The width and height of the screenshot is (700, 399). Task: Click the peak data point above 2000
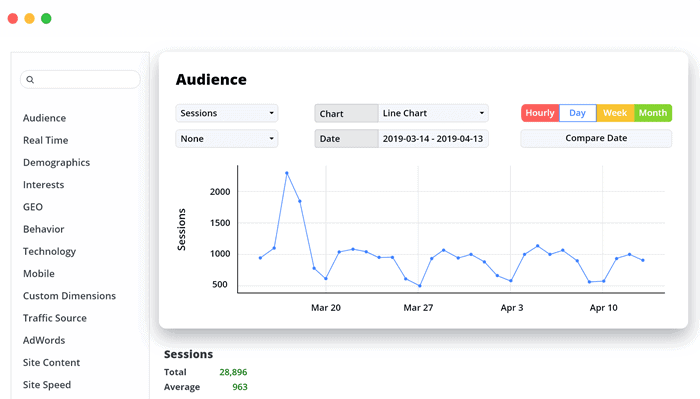pyautogui.click(x=287, y=173)
